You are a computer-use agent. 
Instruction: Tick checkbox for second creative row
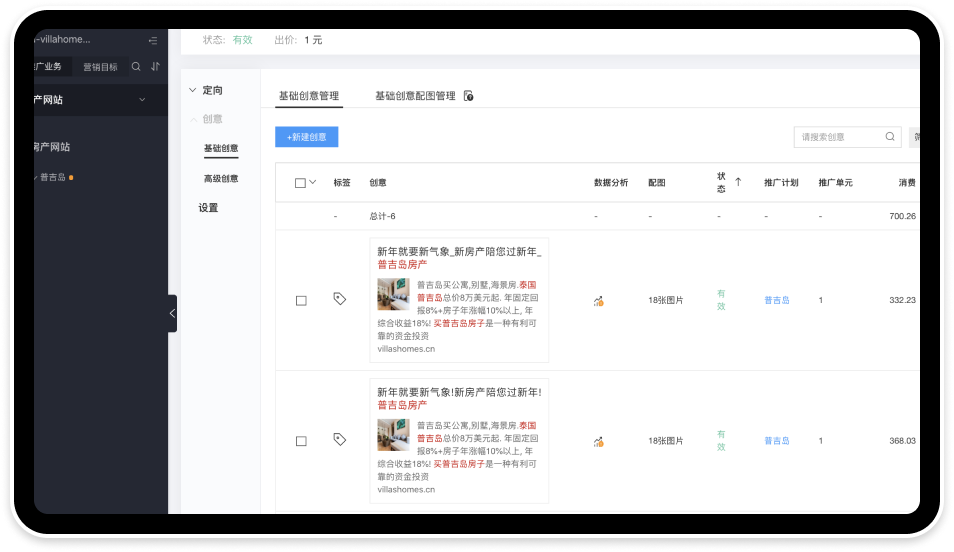pos(301,441)
